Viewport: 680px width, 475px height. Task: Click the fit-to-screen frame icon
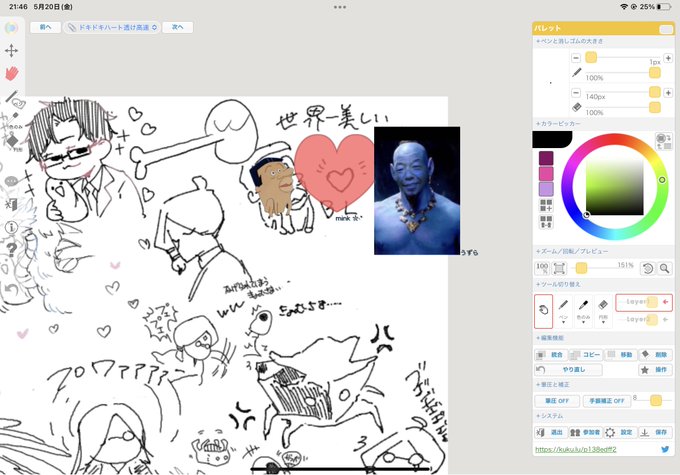tap(559, 269)
